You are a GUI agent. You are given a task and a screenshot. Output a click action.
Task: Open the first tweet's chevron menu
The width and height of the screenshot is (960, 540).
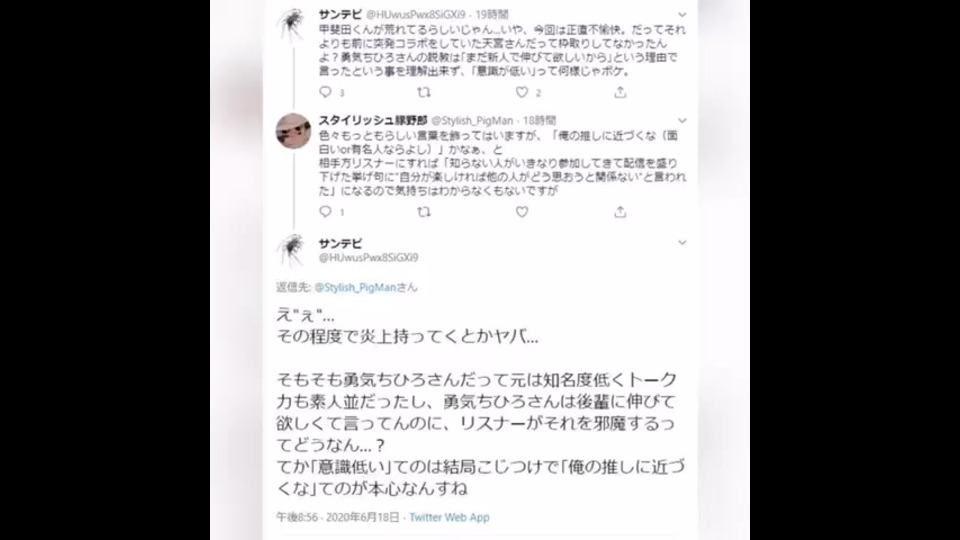pos(682,15)
